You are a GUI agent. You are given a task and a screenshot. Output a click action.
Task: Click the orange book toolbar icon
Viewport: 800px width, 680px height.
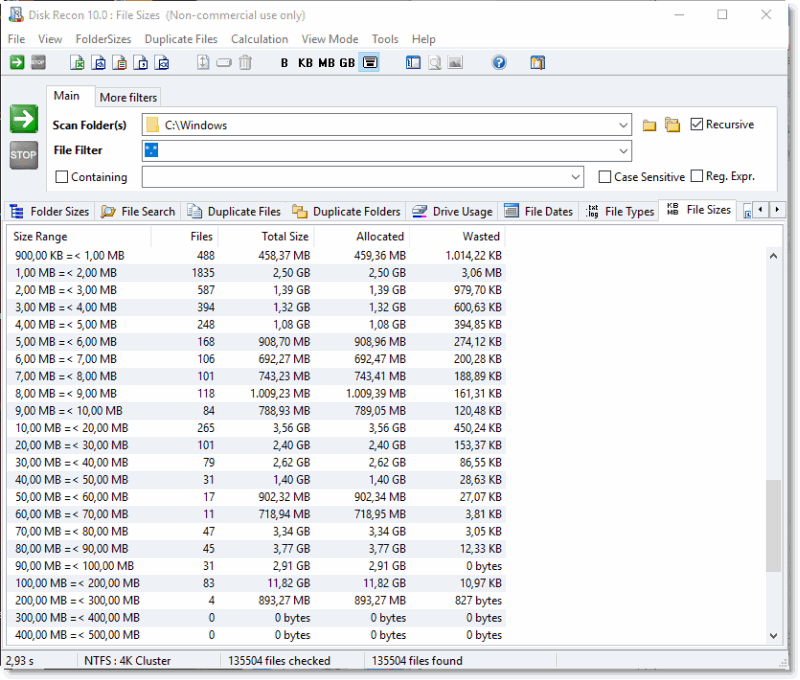(538, 63)
